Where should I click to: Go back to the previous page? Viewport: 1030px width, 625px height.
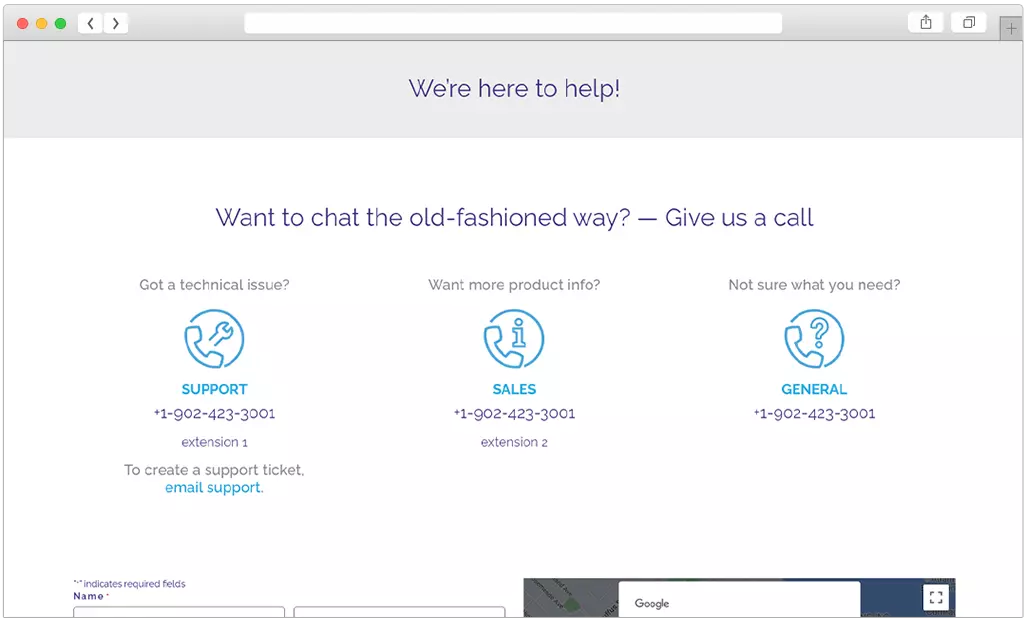click(91, 23)
